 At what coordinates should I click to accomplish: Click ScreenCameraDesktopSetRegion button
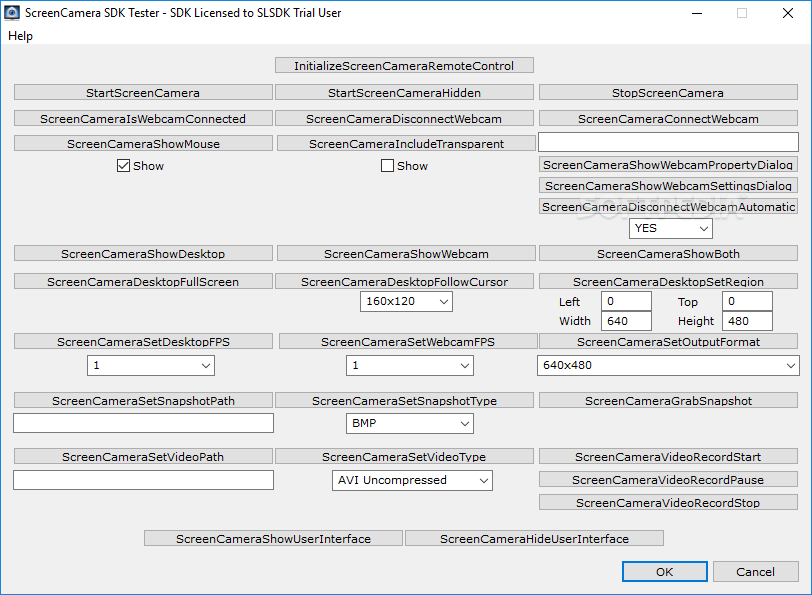668,281
